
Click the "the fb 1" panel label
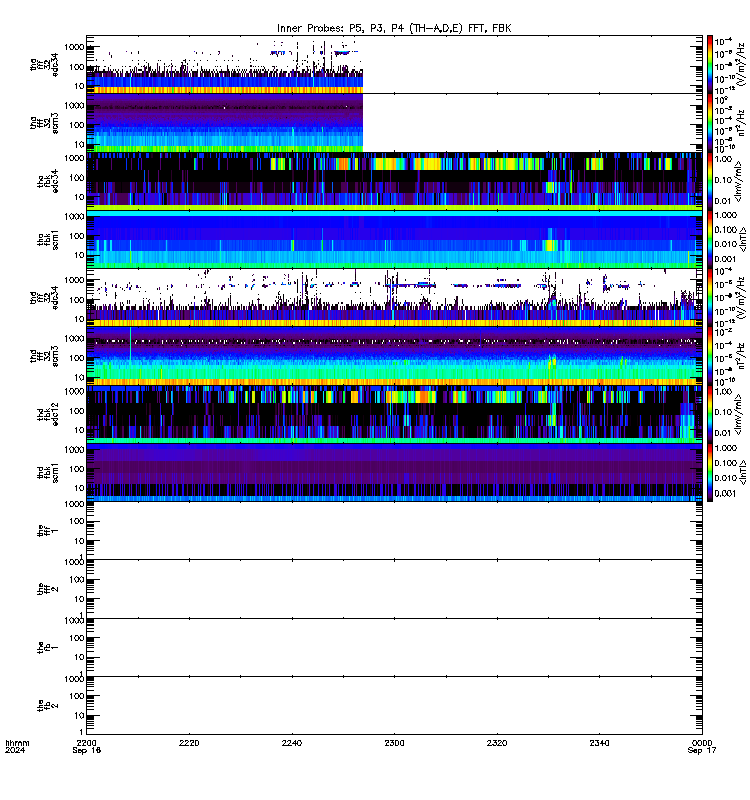coord(48,647)
